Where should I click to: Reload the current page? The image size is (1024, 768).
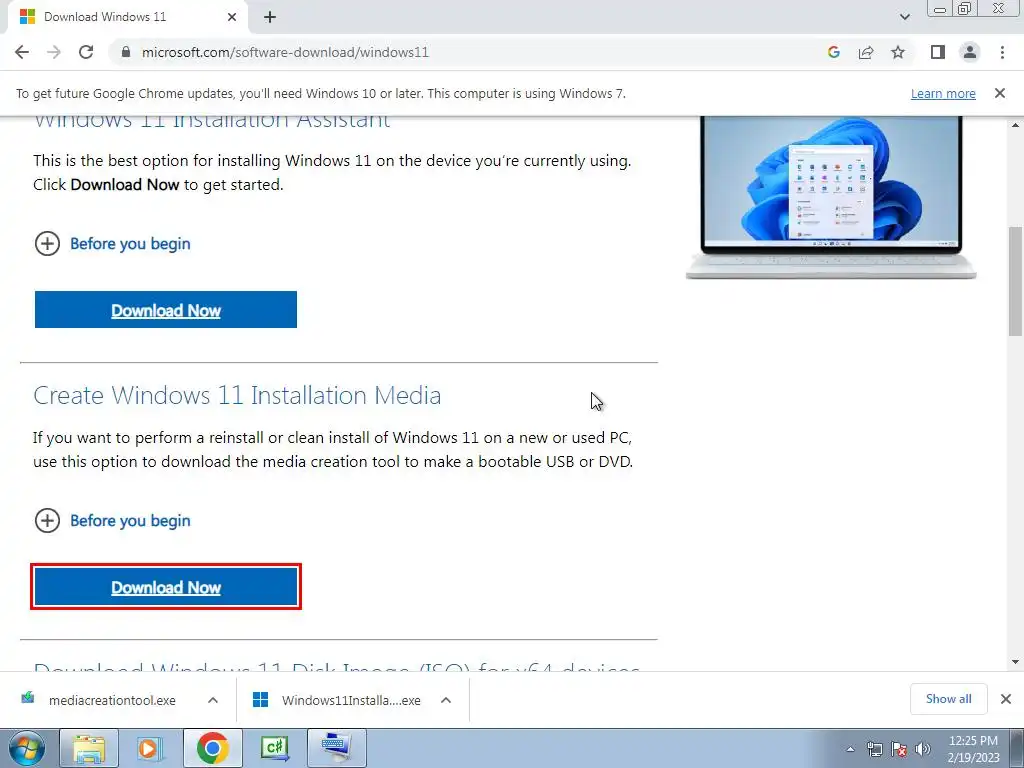pos(86,52)
